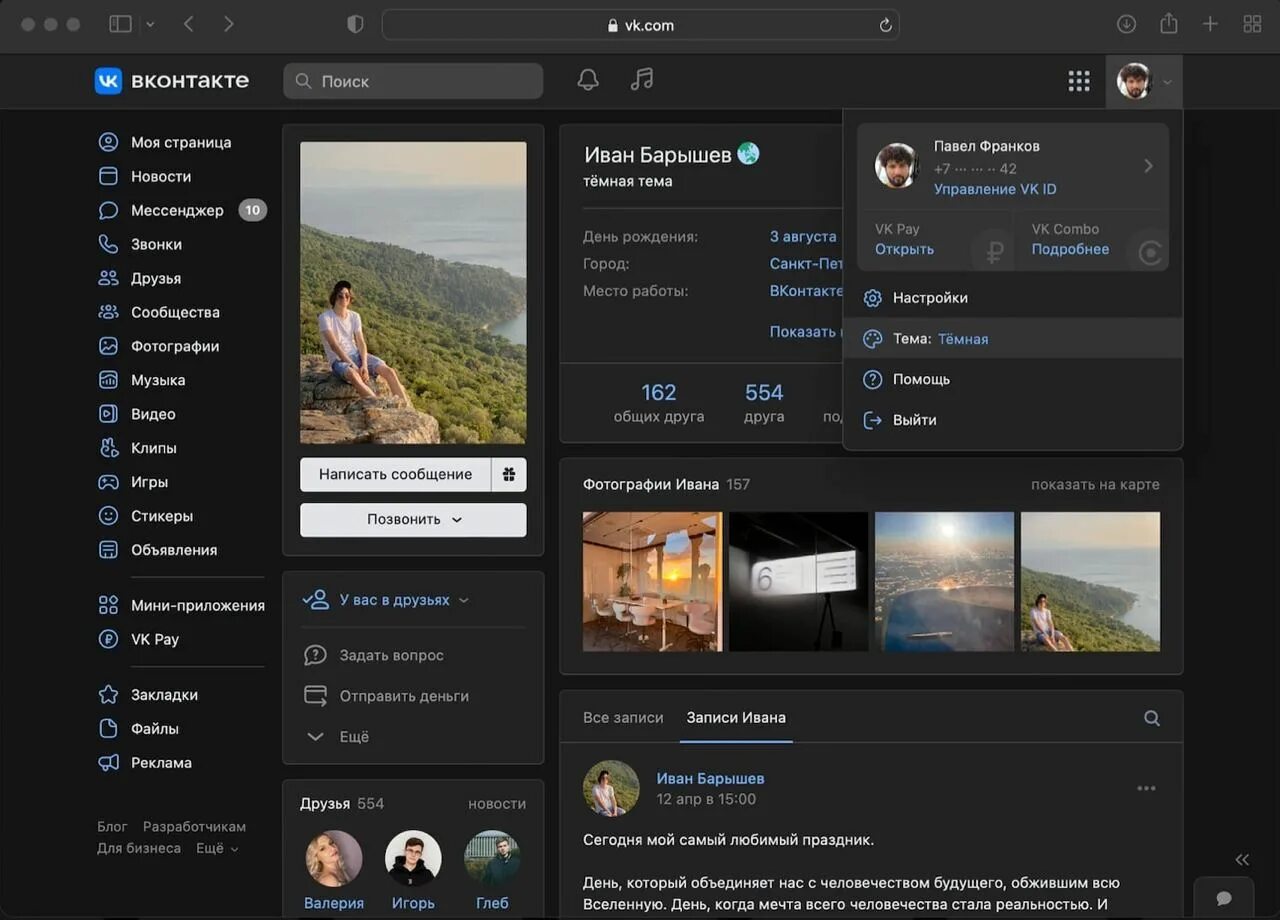Click the Safari reload page icon
The width and height of the screenshot is (1280, 920).
tap(885, 25)
